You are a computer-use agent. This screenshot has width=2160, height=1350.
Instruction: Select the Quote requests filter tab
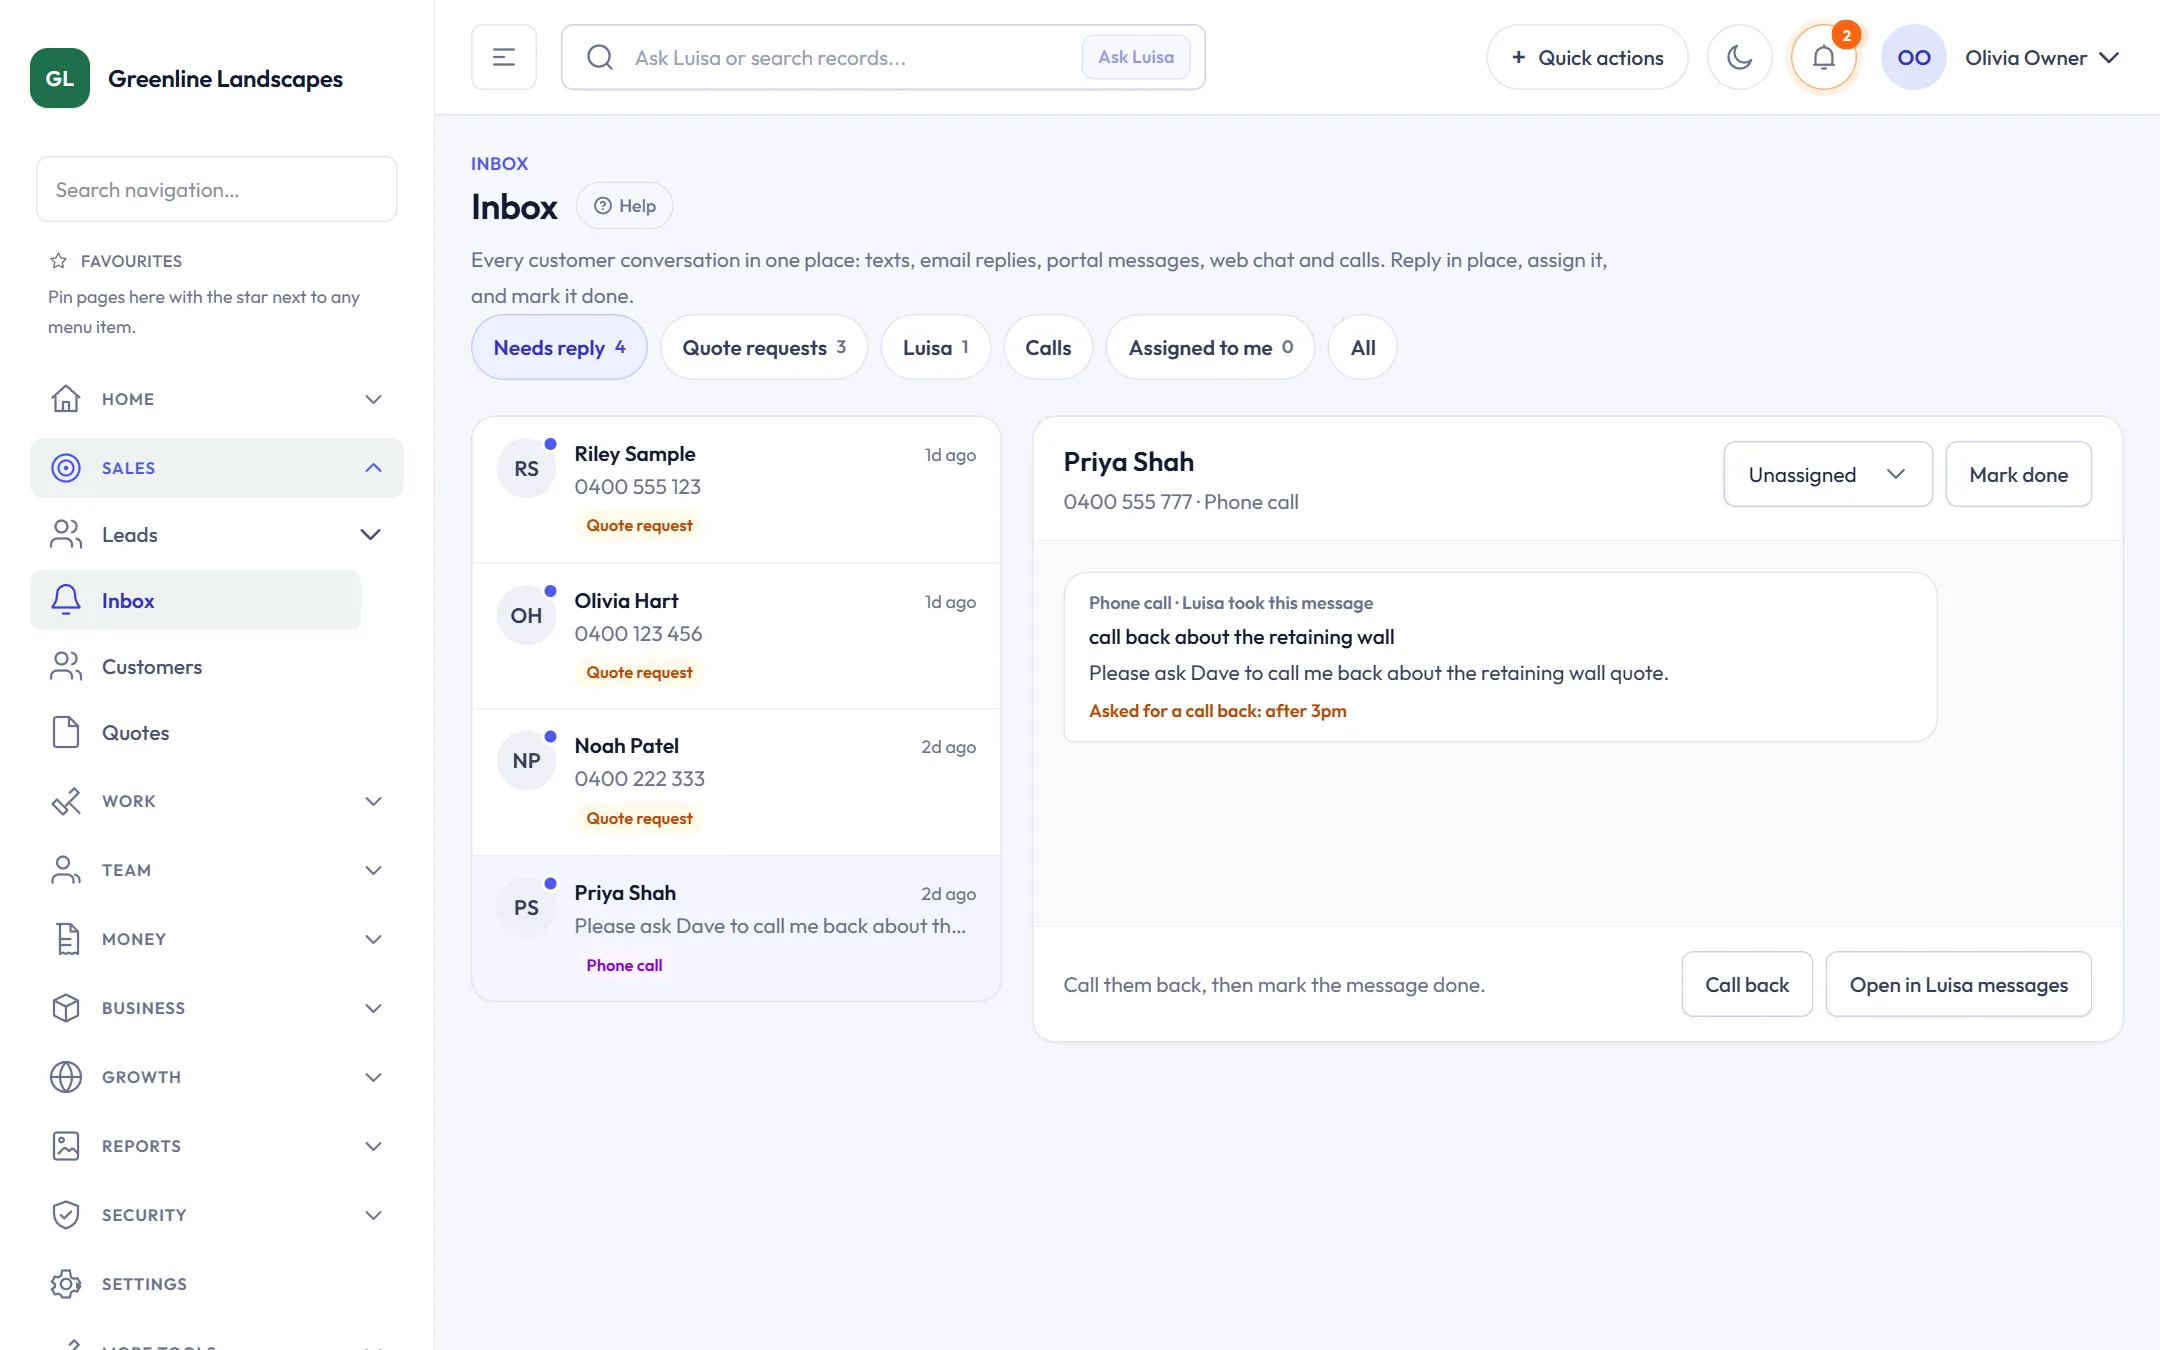tap(764, 347)
